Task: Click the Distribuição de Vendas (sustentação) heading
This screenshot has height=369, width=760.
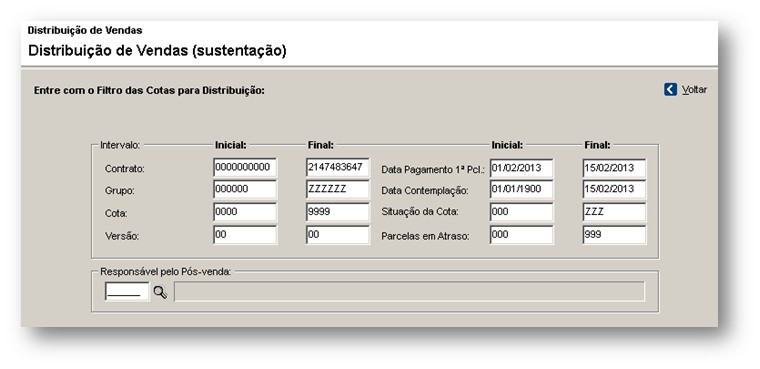Action: coord(157,50)
